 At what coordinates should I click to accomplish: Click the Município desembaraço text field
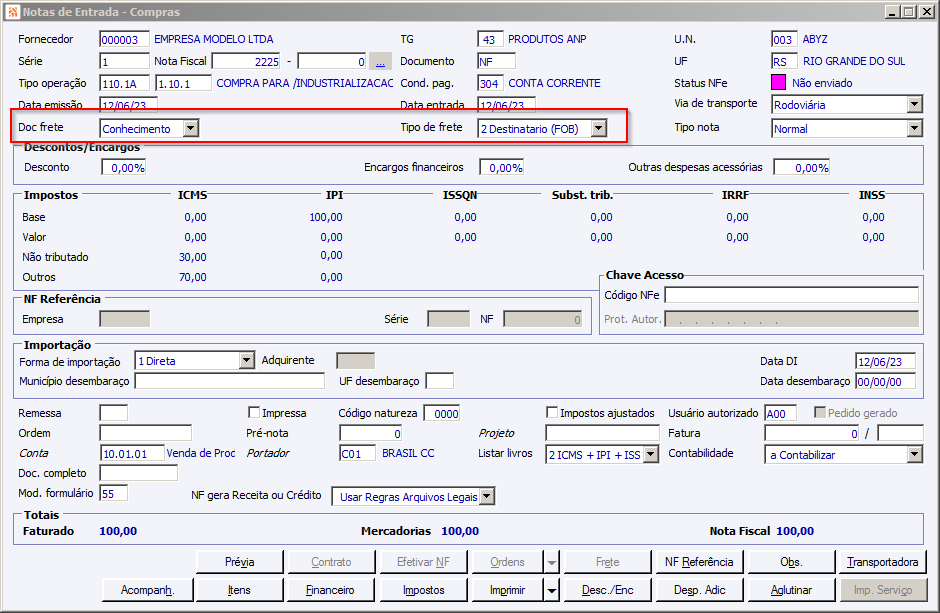tap(230, 381)
